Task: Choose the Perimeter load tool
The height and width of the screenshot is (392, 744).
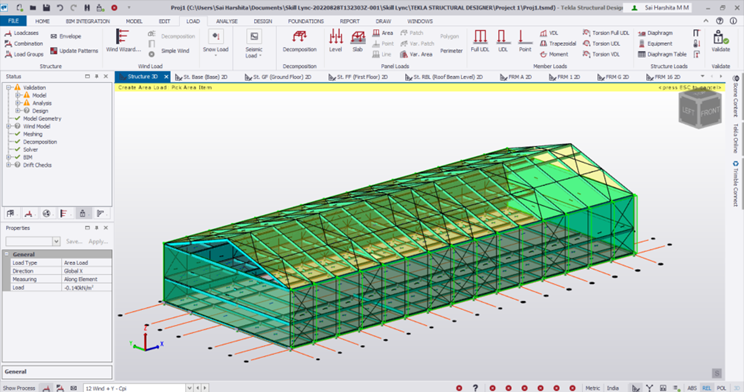Action: (x=451, y=51)
